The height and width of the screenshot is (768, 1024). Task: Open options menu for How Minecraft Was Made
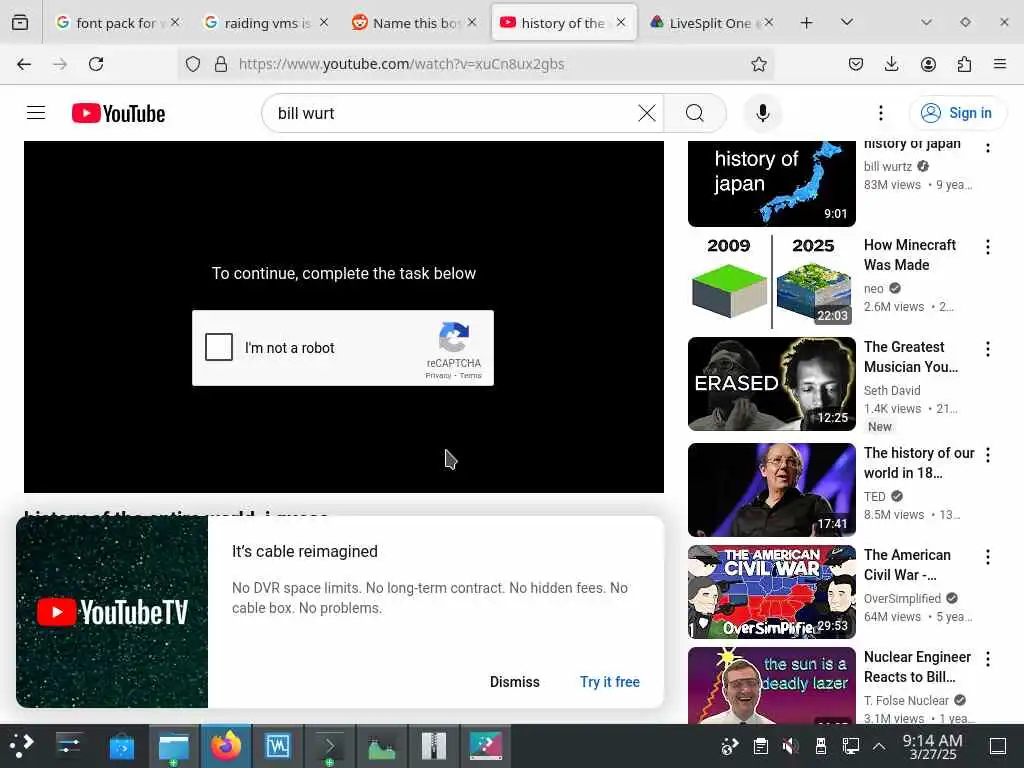pos(987,247)
